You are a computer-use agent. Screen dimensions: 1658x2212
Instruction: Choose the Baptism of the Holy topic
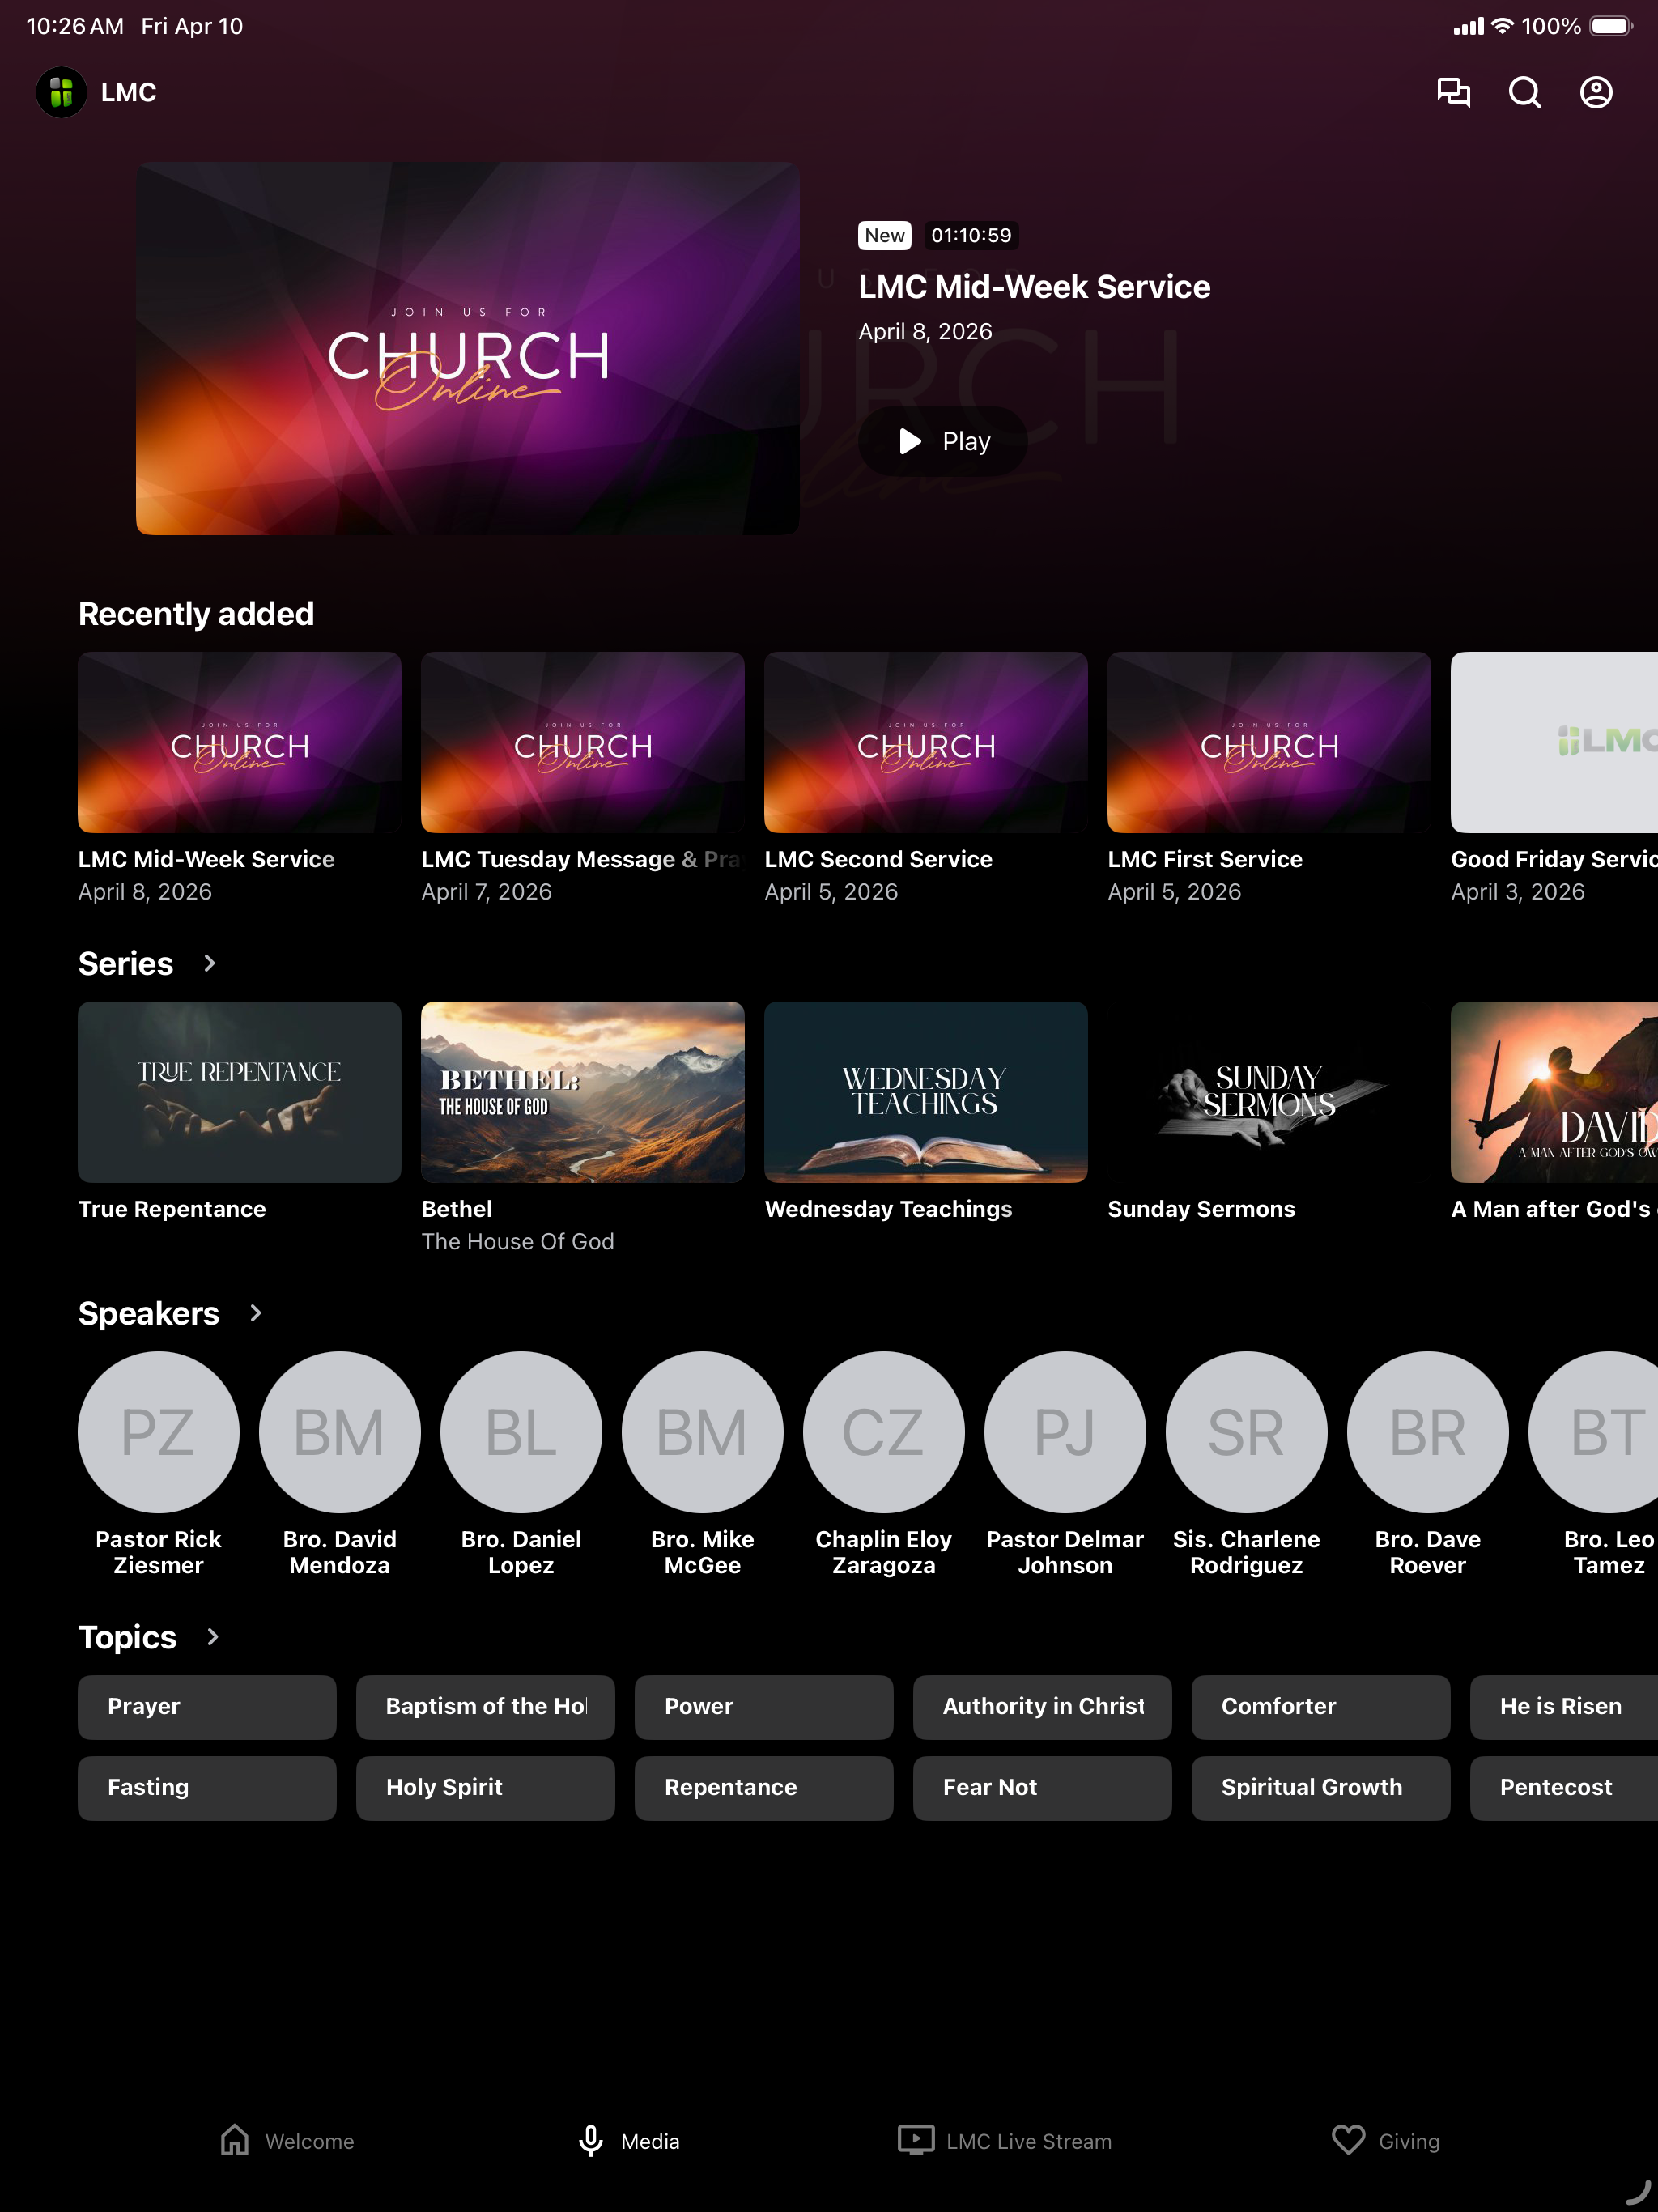(x=485, y=1707)
